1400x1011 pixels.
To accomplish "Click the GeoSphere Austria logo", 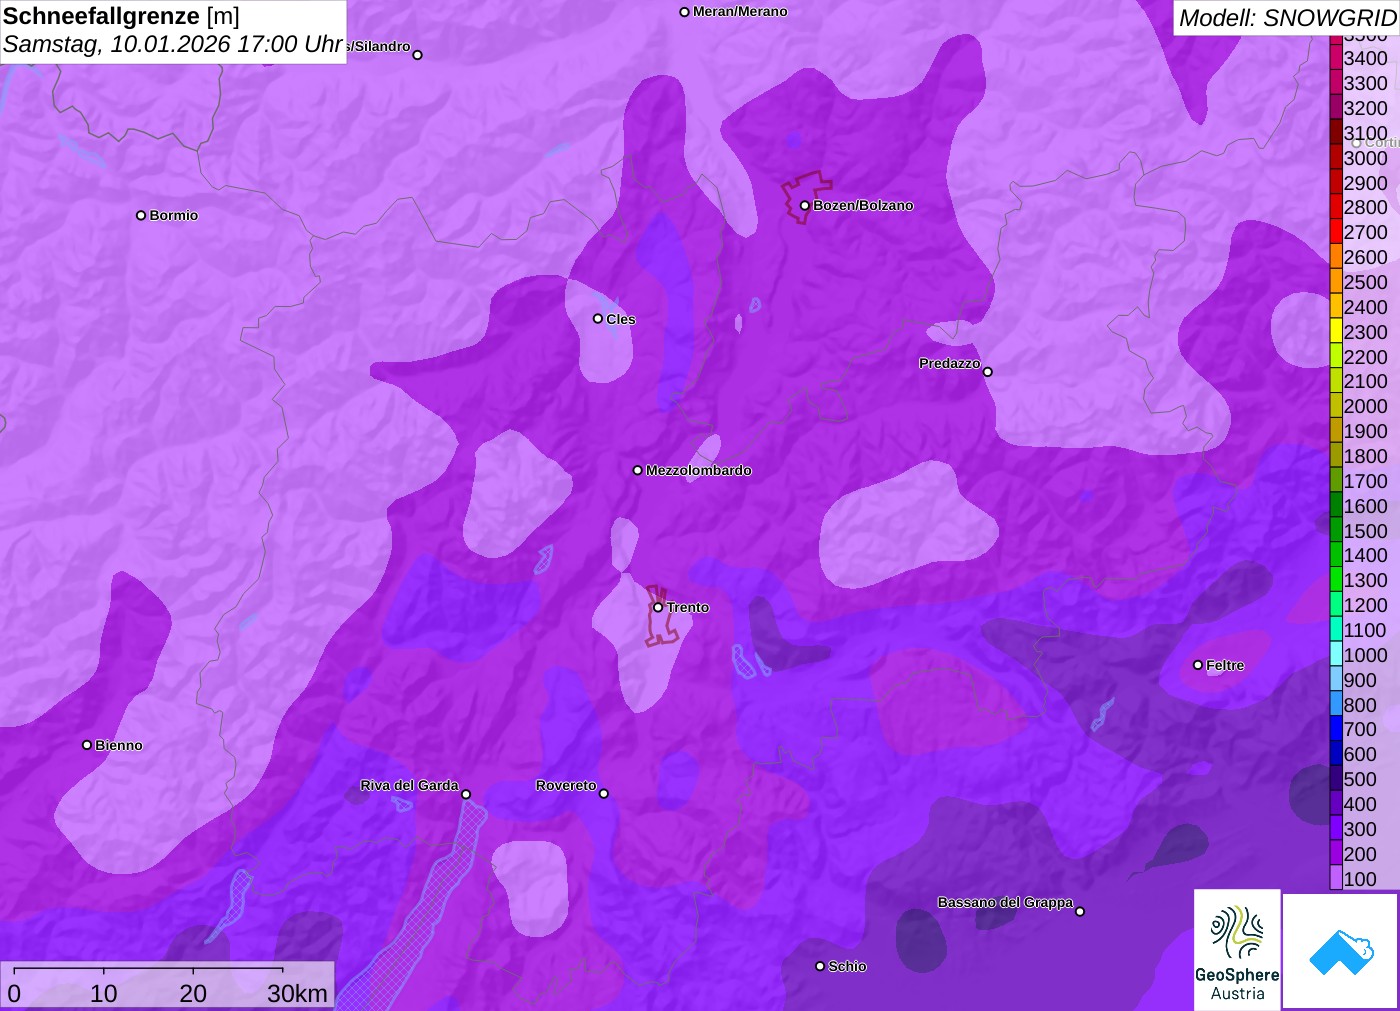I will tap(1237, 950).
